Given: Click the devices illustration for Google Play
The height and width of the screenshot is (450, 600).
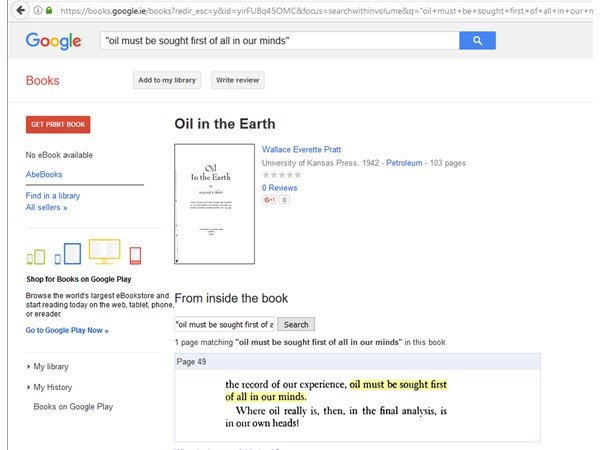Looking at the screenshot, I should [x=85, y=253].
